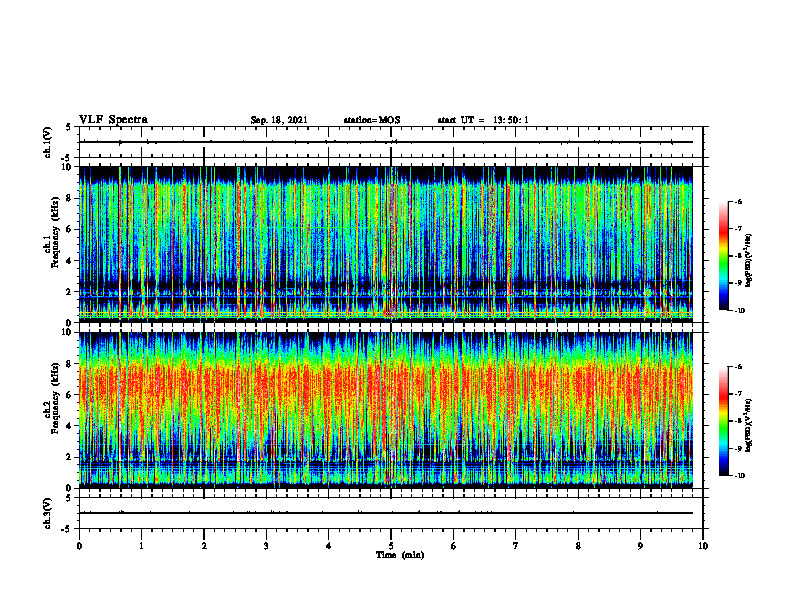Click time axis tick label "4"

(328, 546)
